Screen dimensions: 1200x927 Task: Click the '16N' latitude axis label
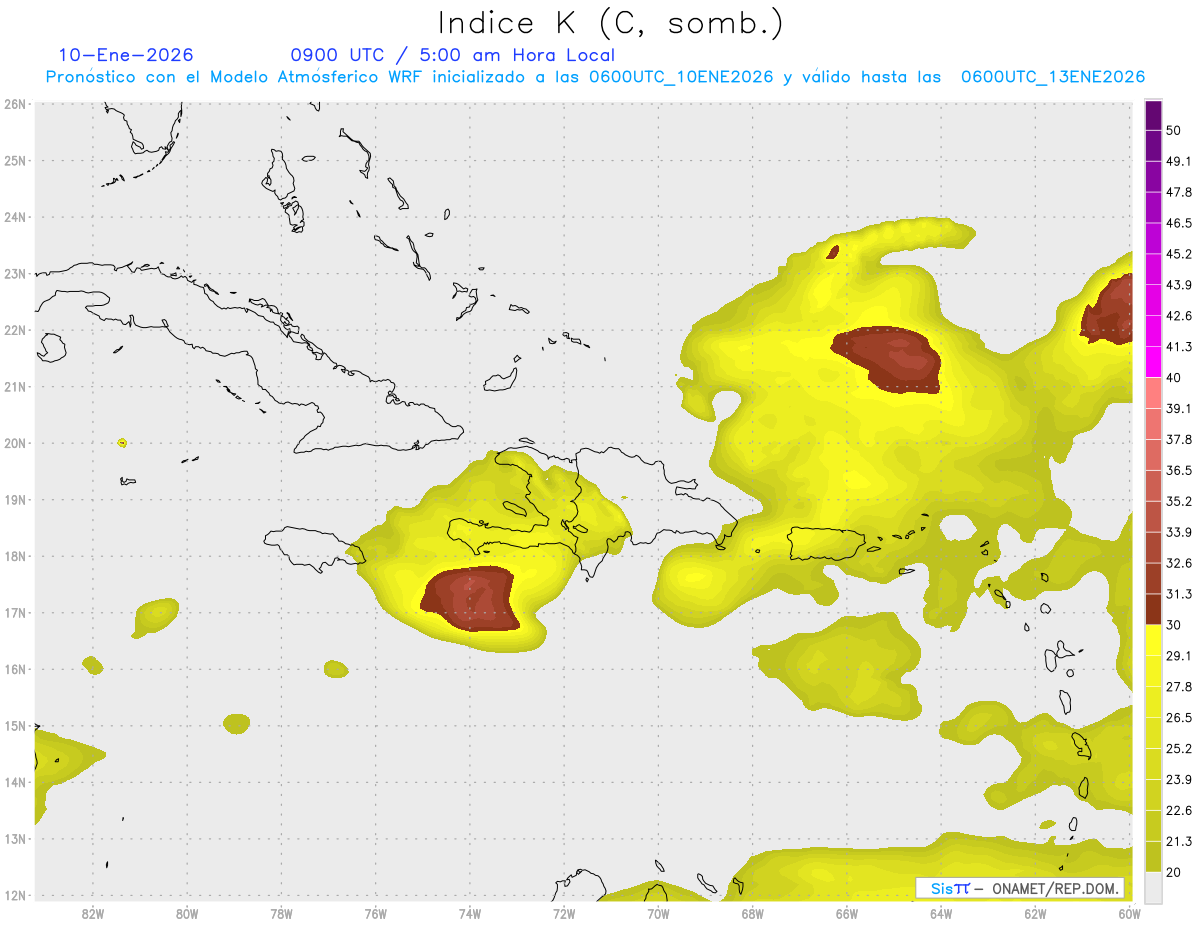tap(15, 669)
